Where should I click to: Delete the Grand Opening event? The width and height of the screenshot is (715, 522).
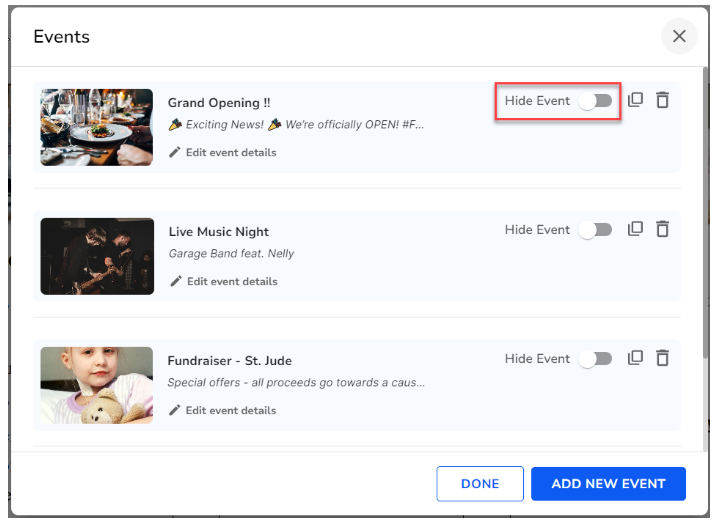(662, 100)
